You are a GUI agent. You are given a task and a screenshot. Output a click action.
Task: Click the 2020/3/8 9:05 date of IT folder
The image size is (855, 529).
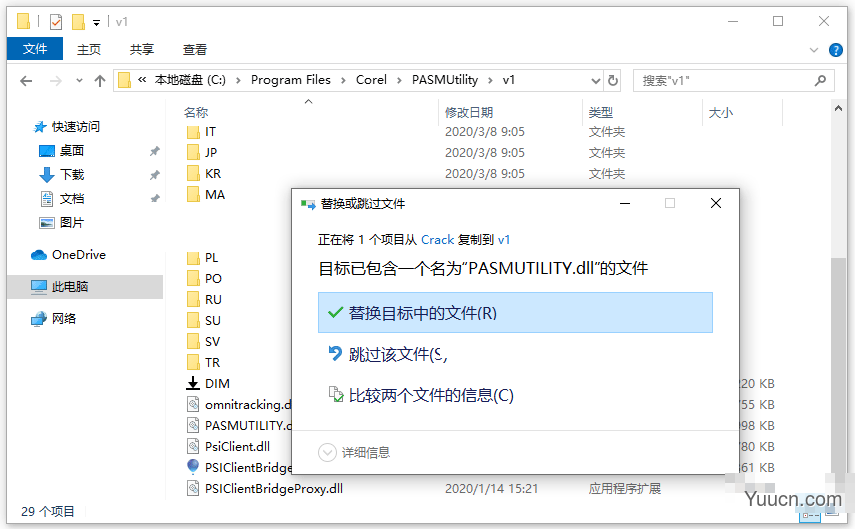click(485, 132)
